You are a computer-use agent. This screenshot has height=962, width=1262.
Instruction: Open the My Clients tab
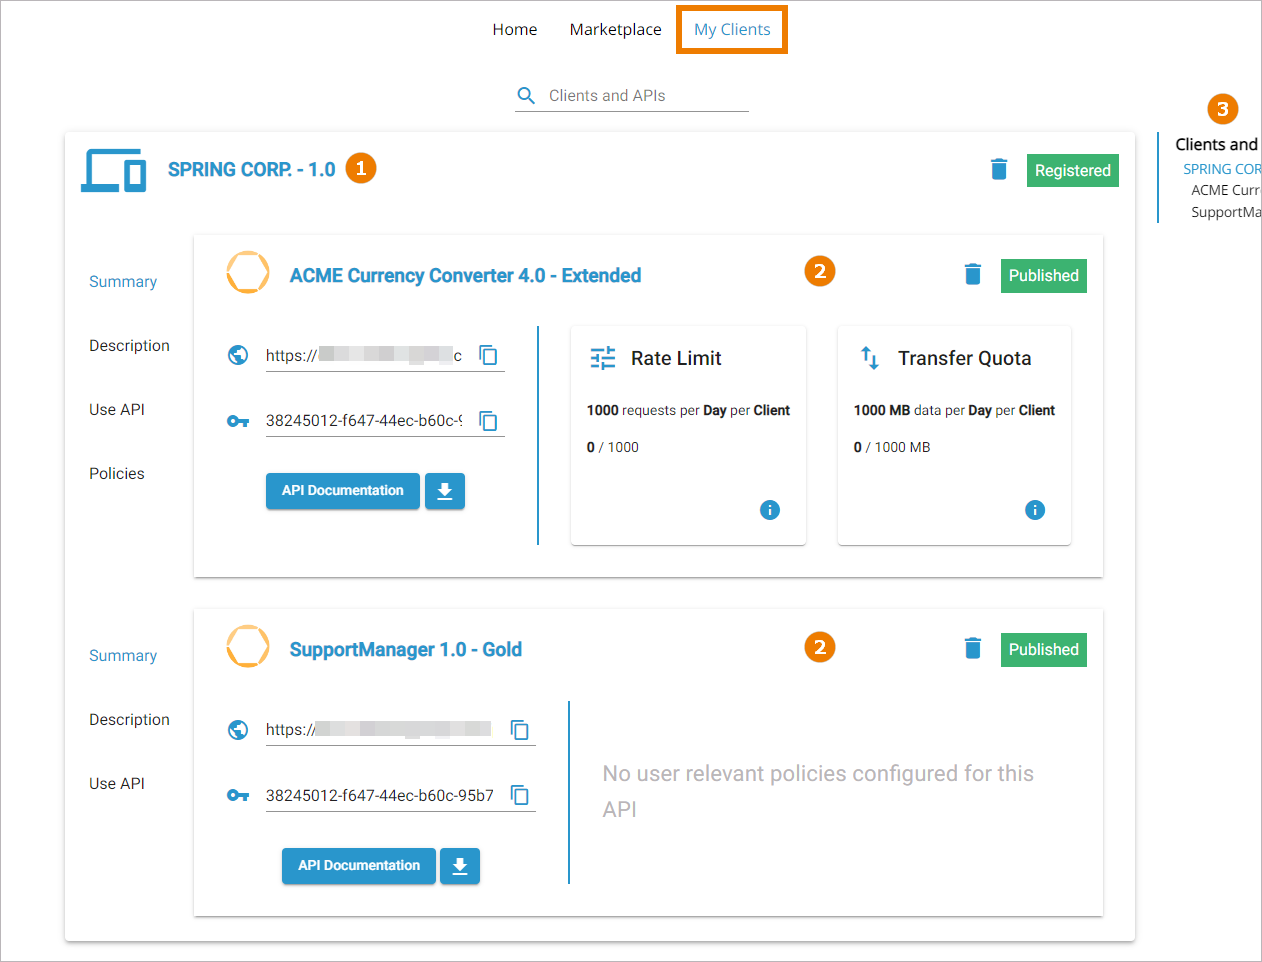click(x=732, y=30)
